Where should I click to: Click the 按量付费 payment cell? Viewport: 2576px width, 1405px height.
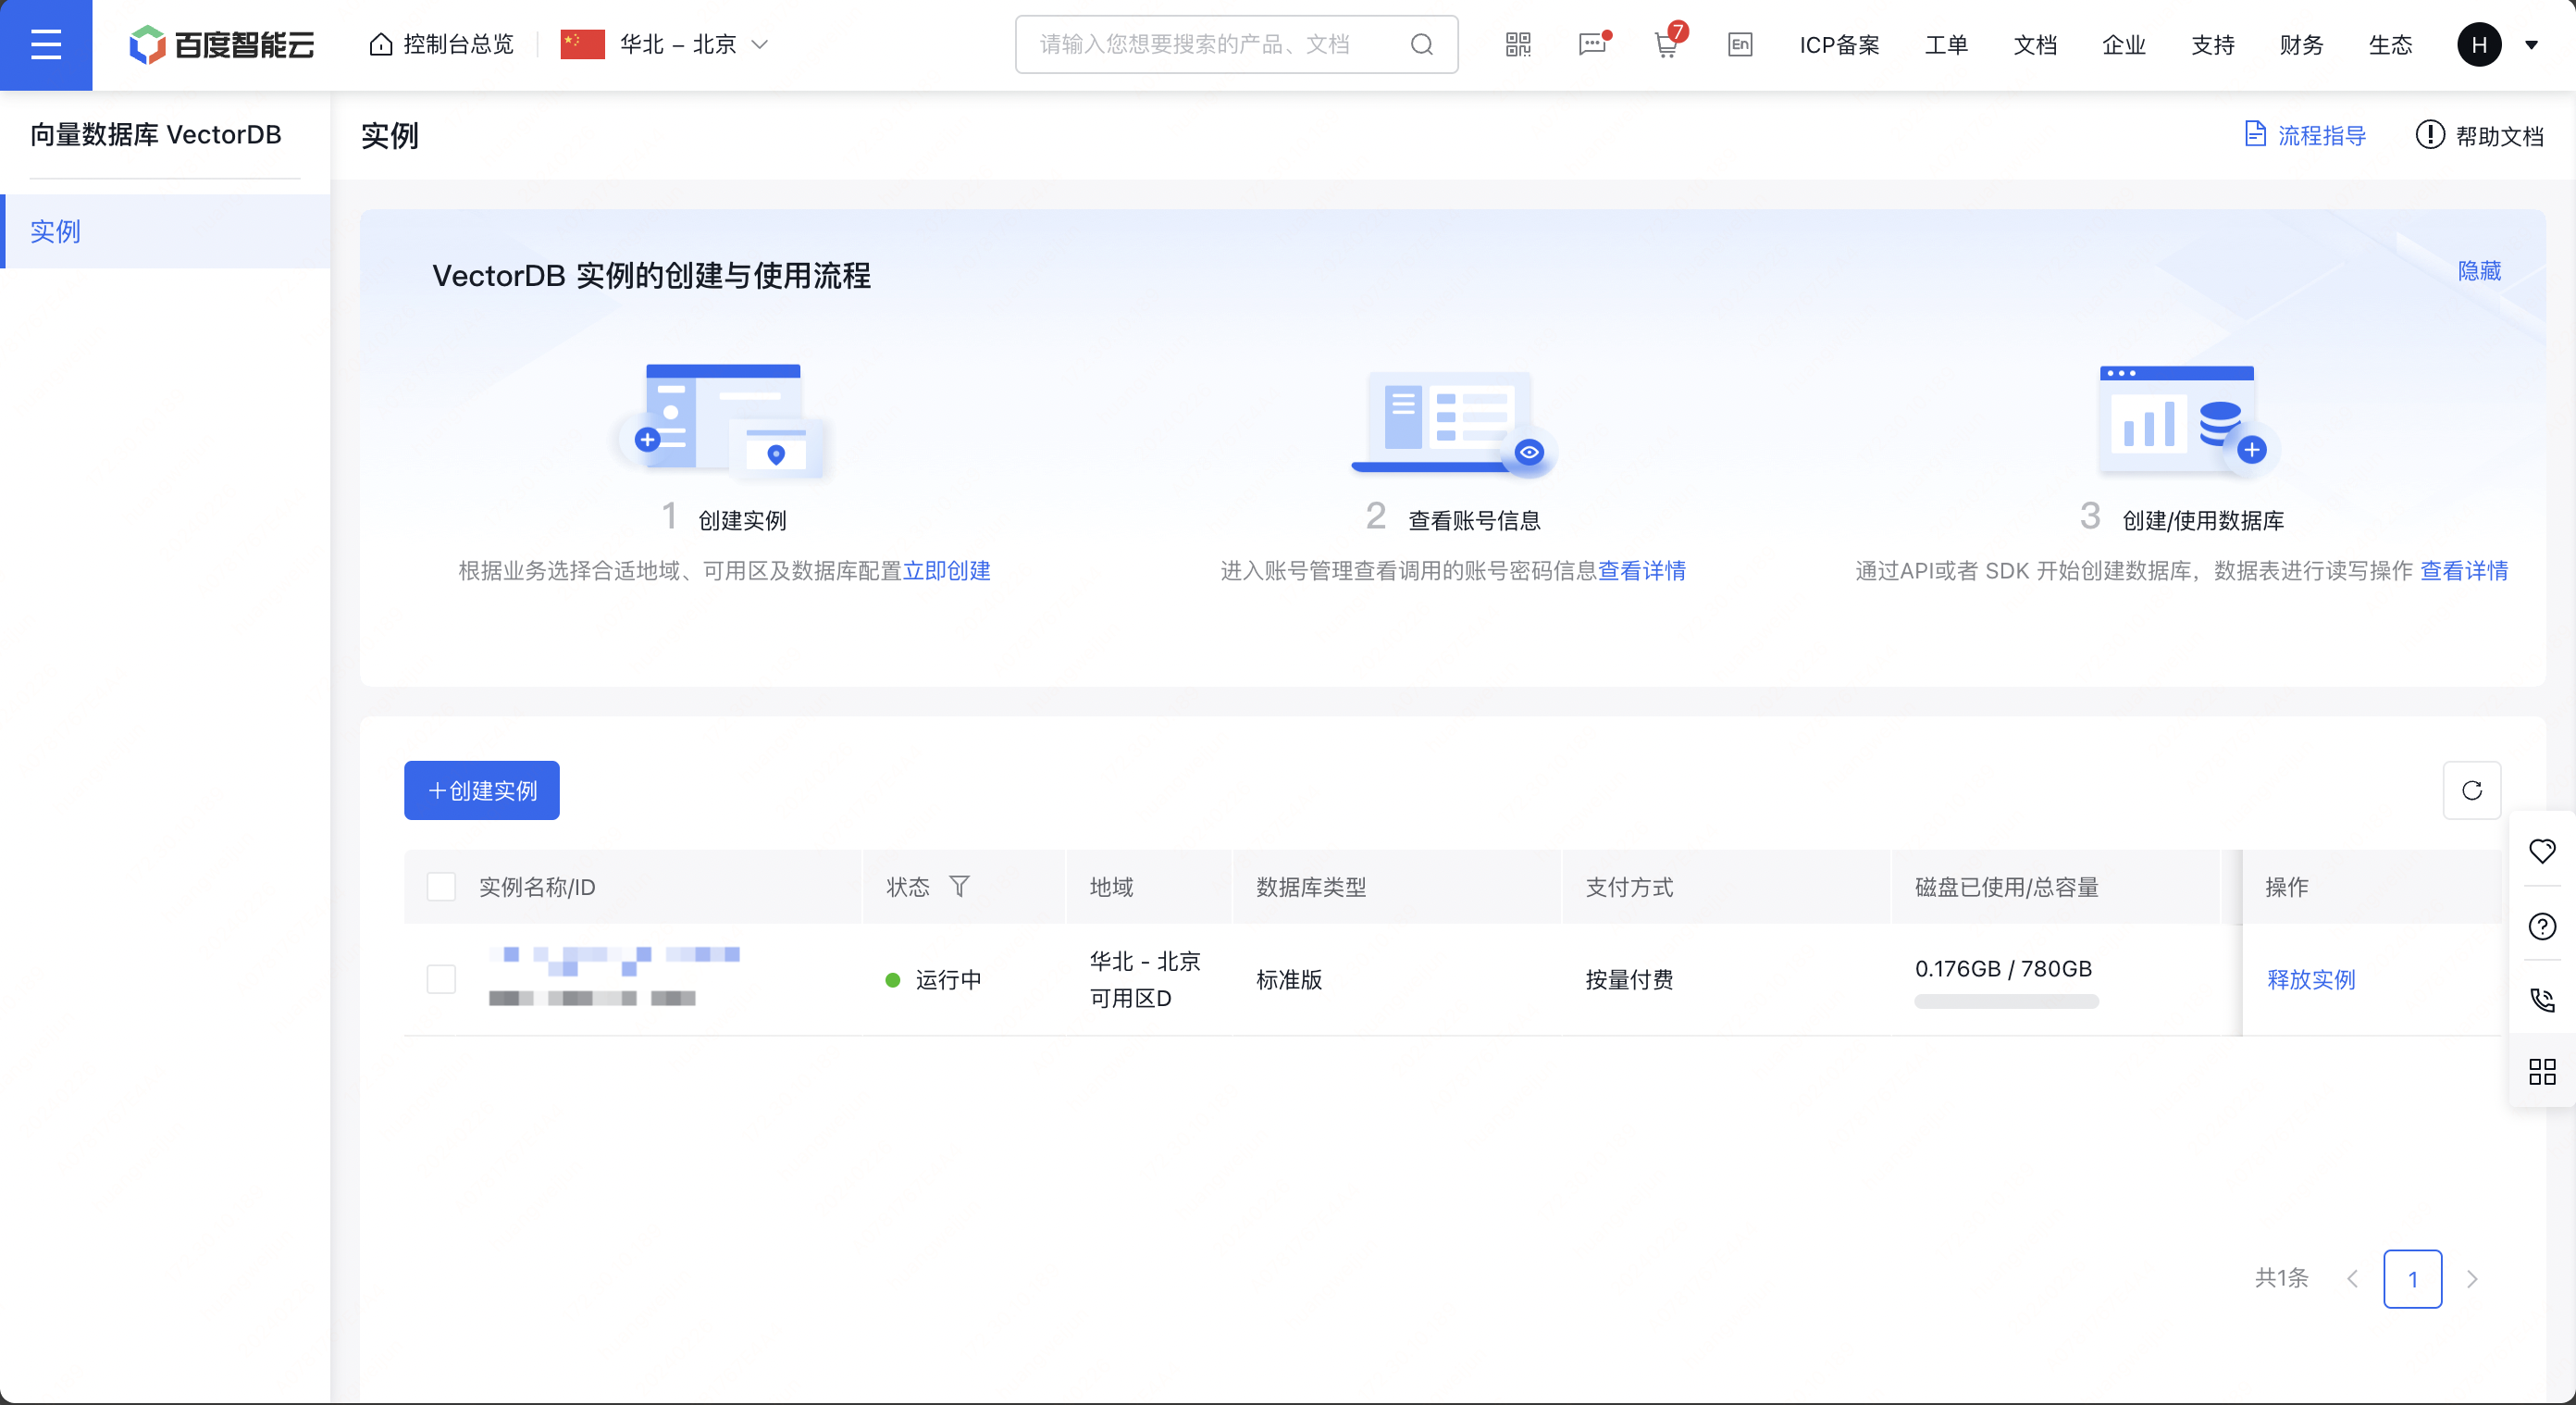(1629, 979)
